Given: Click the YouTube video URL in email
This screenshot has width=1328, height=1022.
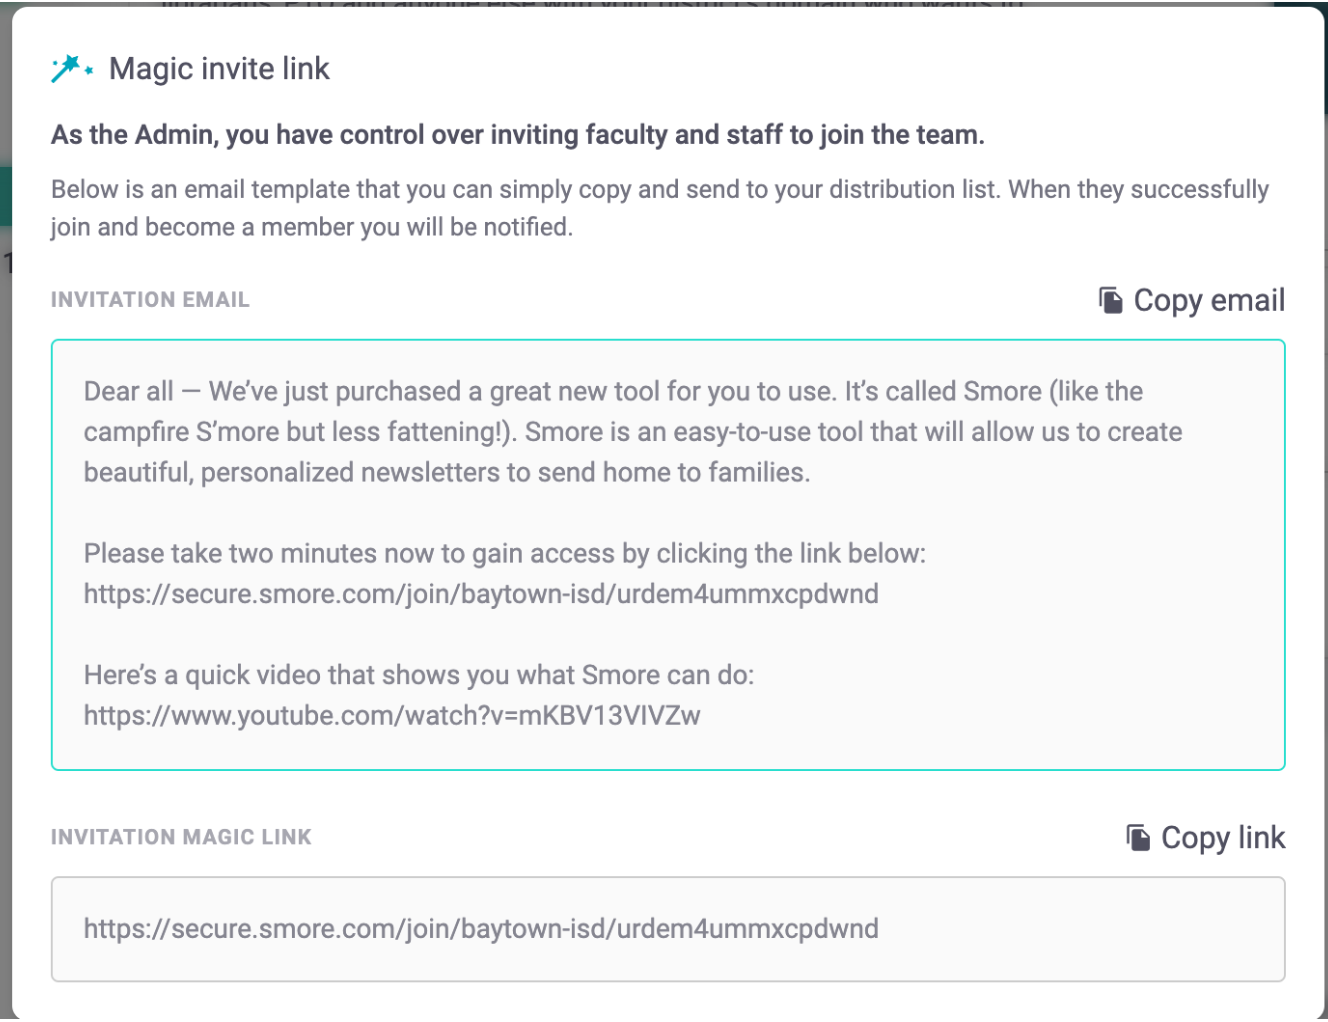Looking at the screenshot, I should click(392, 716).
